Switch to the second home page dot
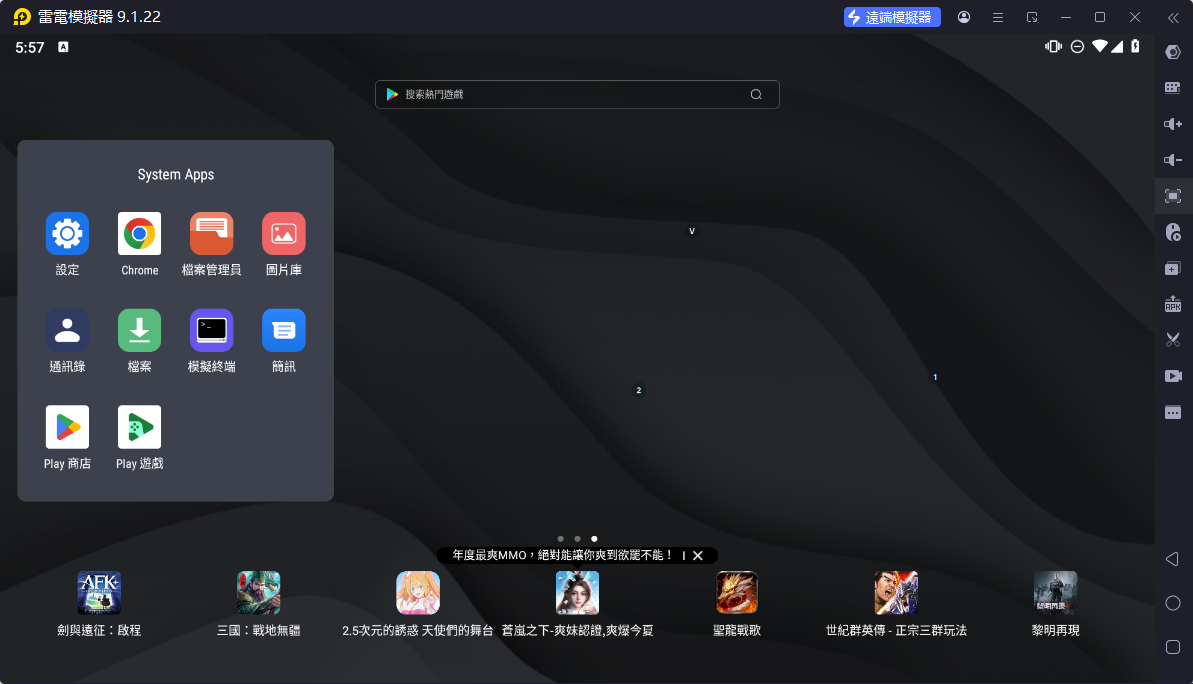 click(577, 539)
